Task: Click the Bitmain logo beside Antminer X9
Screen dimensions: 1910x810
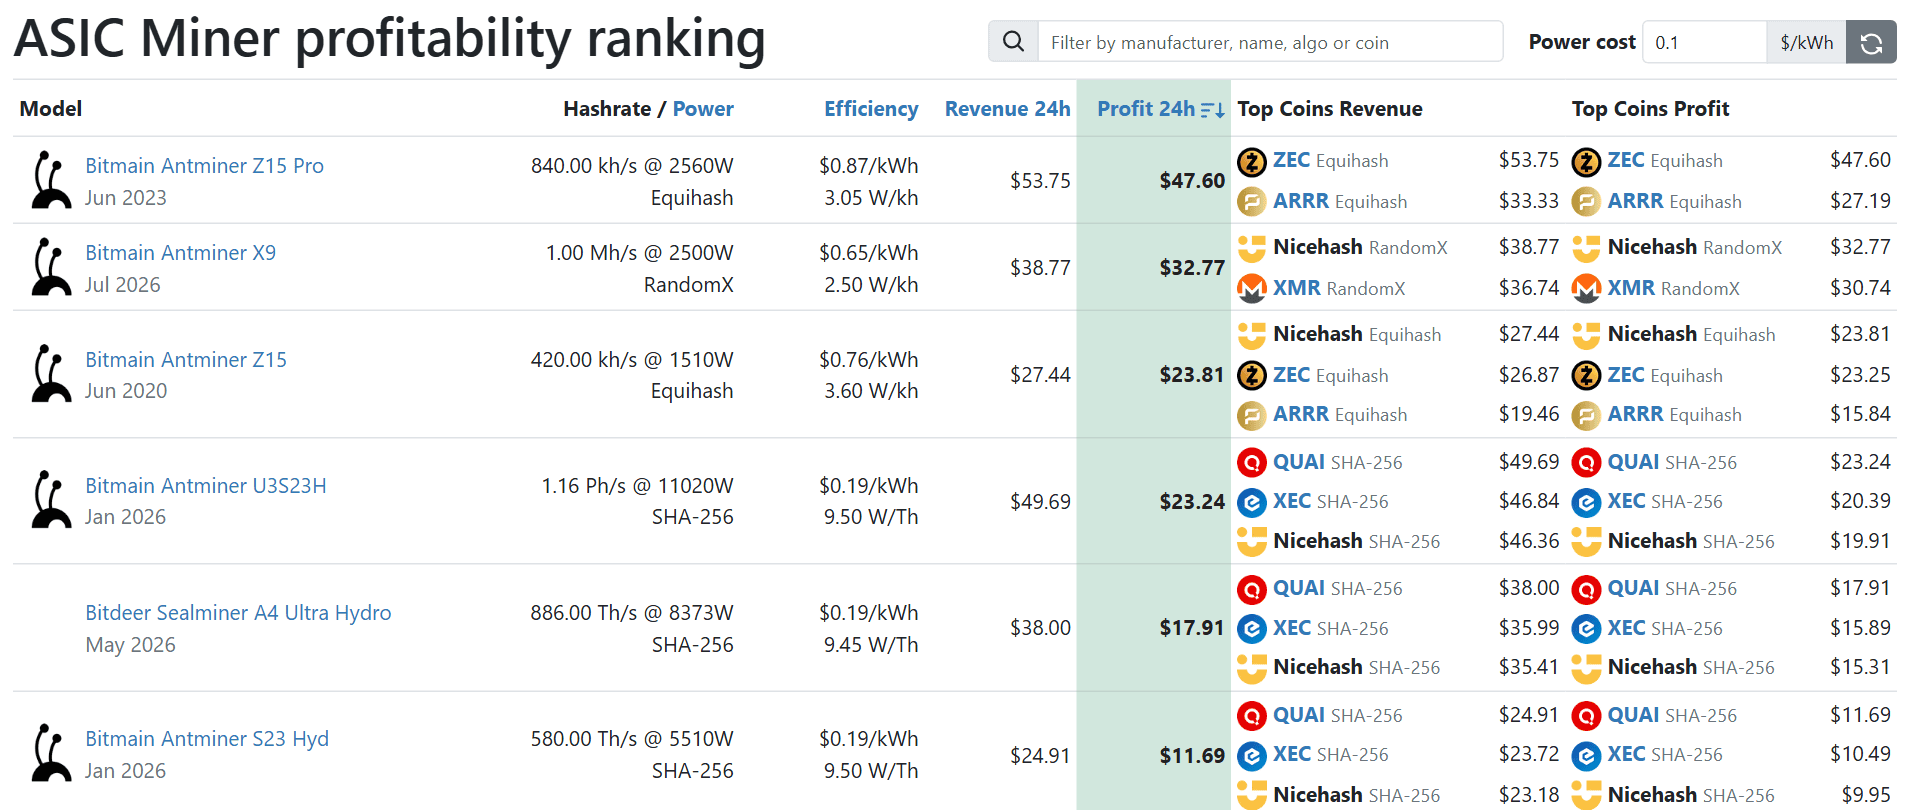Action: point(50,267)
